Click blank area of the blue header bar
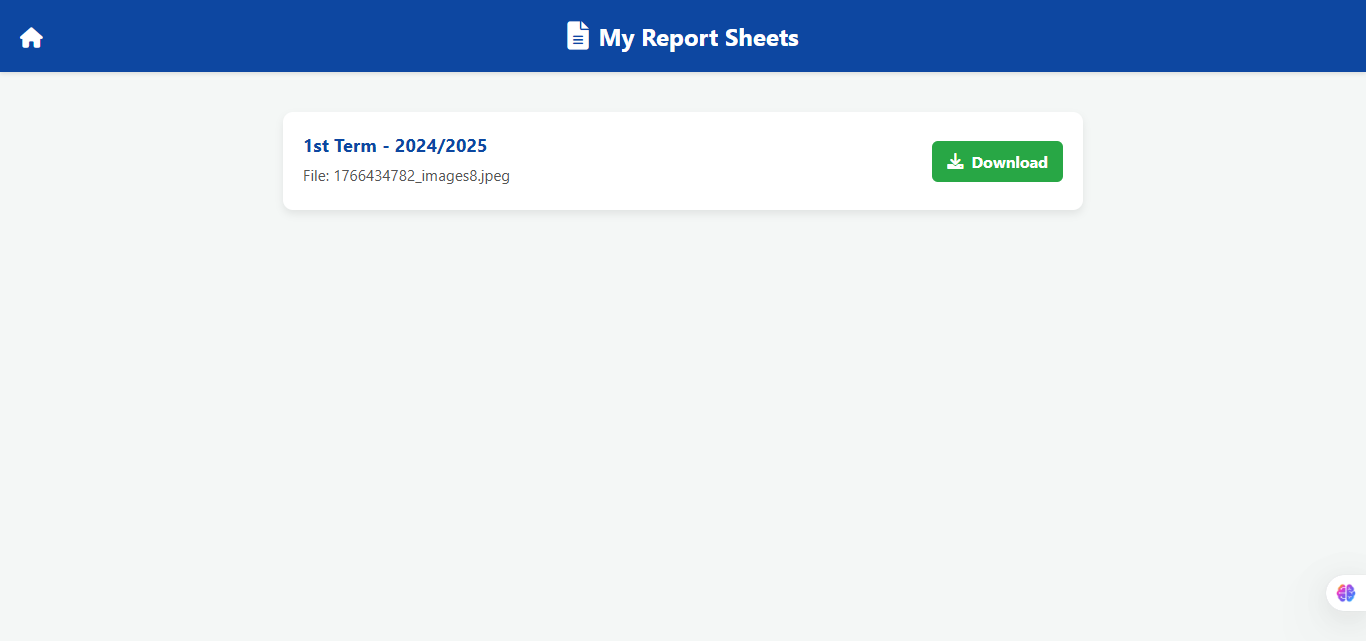Screen dimensions: 1366x641 [1100, 36]
